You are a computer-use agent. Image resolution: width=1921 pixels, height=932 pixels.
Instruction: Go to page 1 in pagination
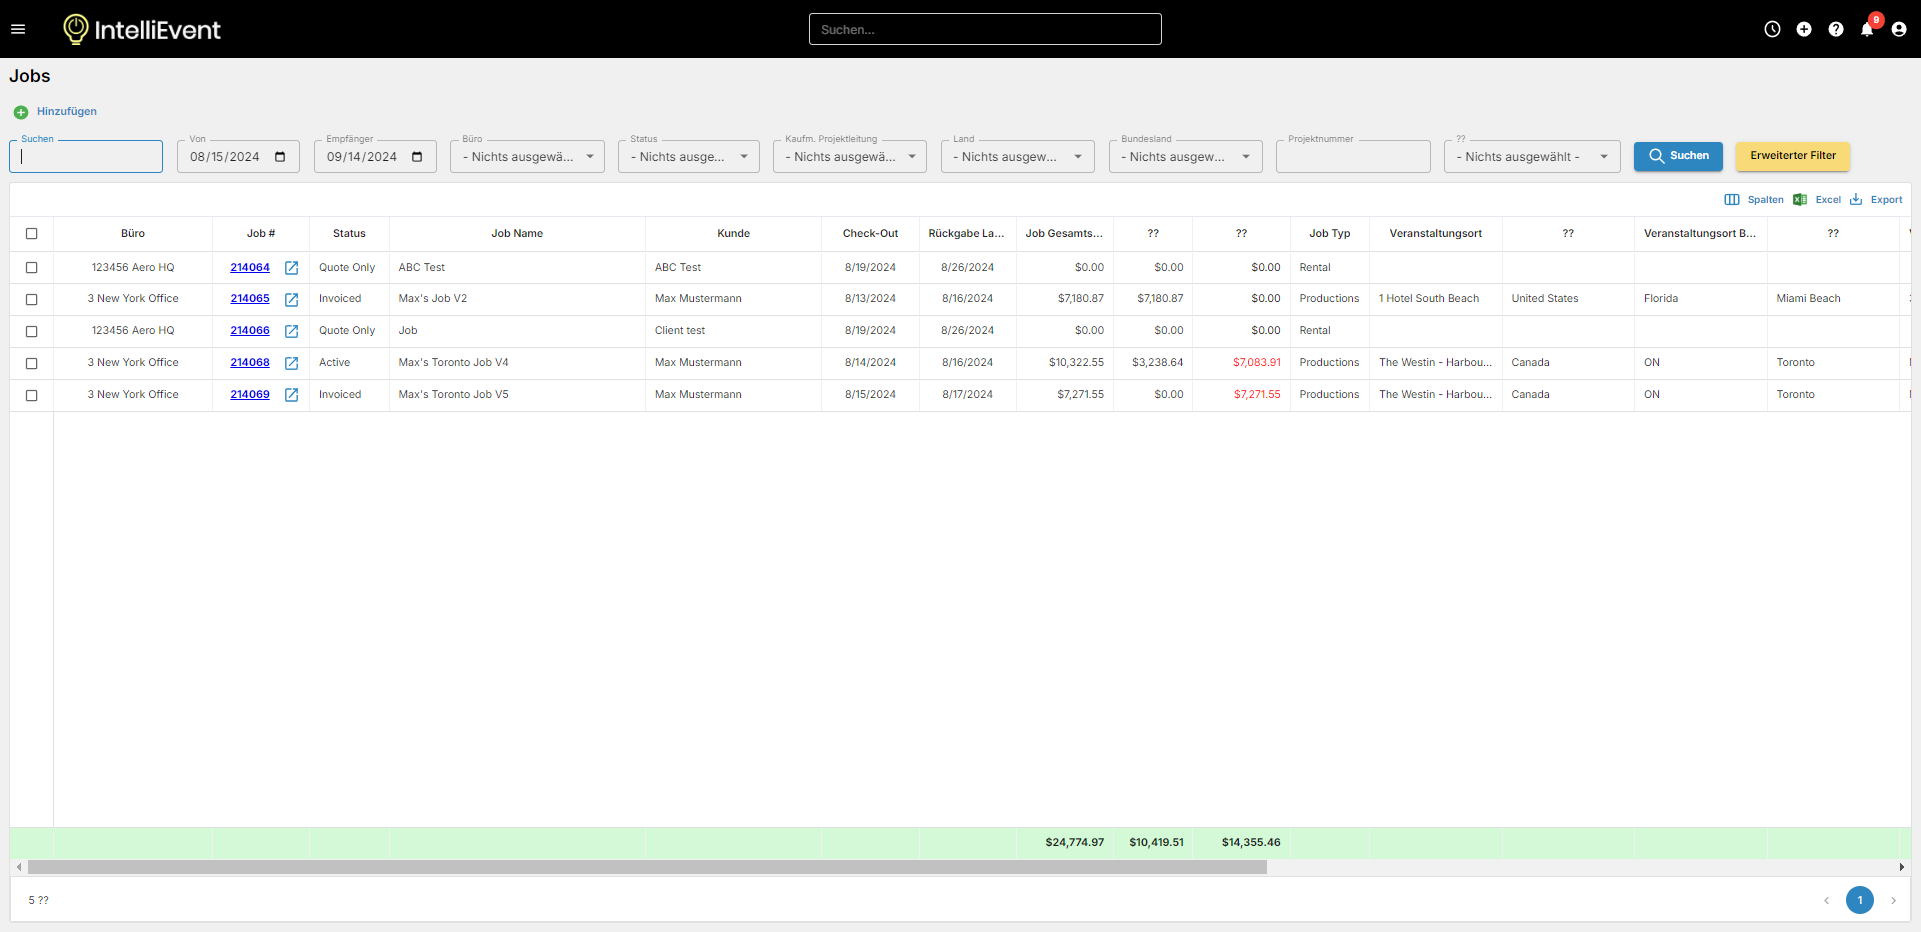click(x=1860, y=900)
